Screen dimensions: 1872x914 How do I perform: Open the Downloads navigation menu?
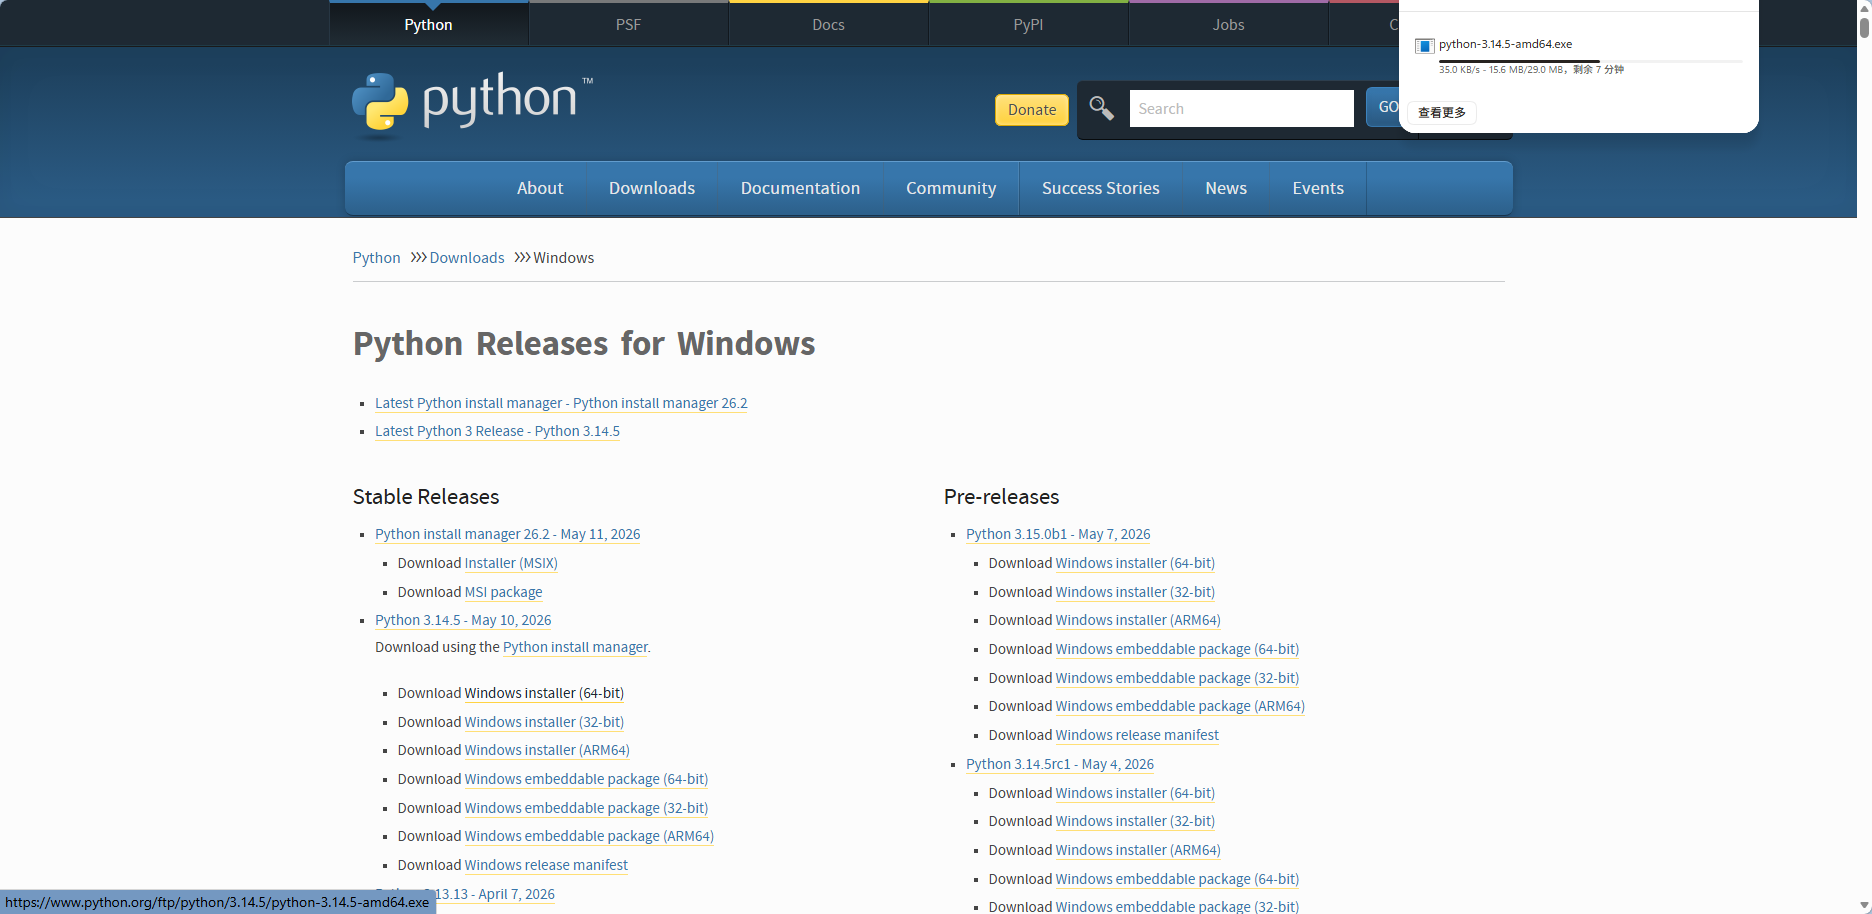coord(652,188)
